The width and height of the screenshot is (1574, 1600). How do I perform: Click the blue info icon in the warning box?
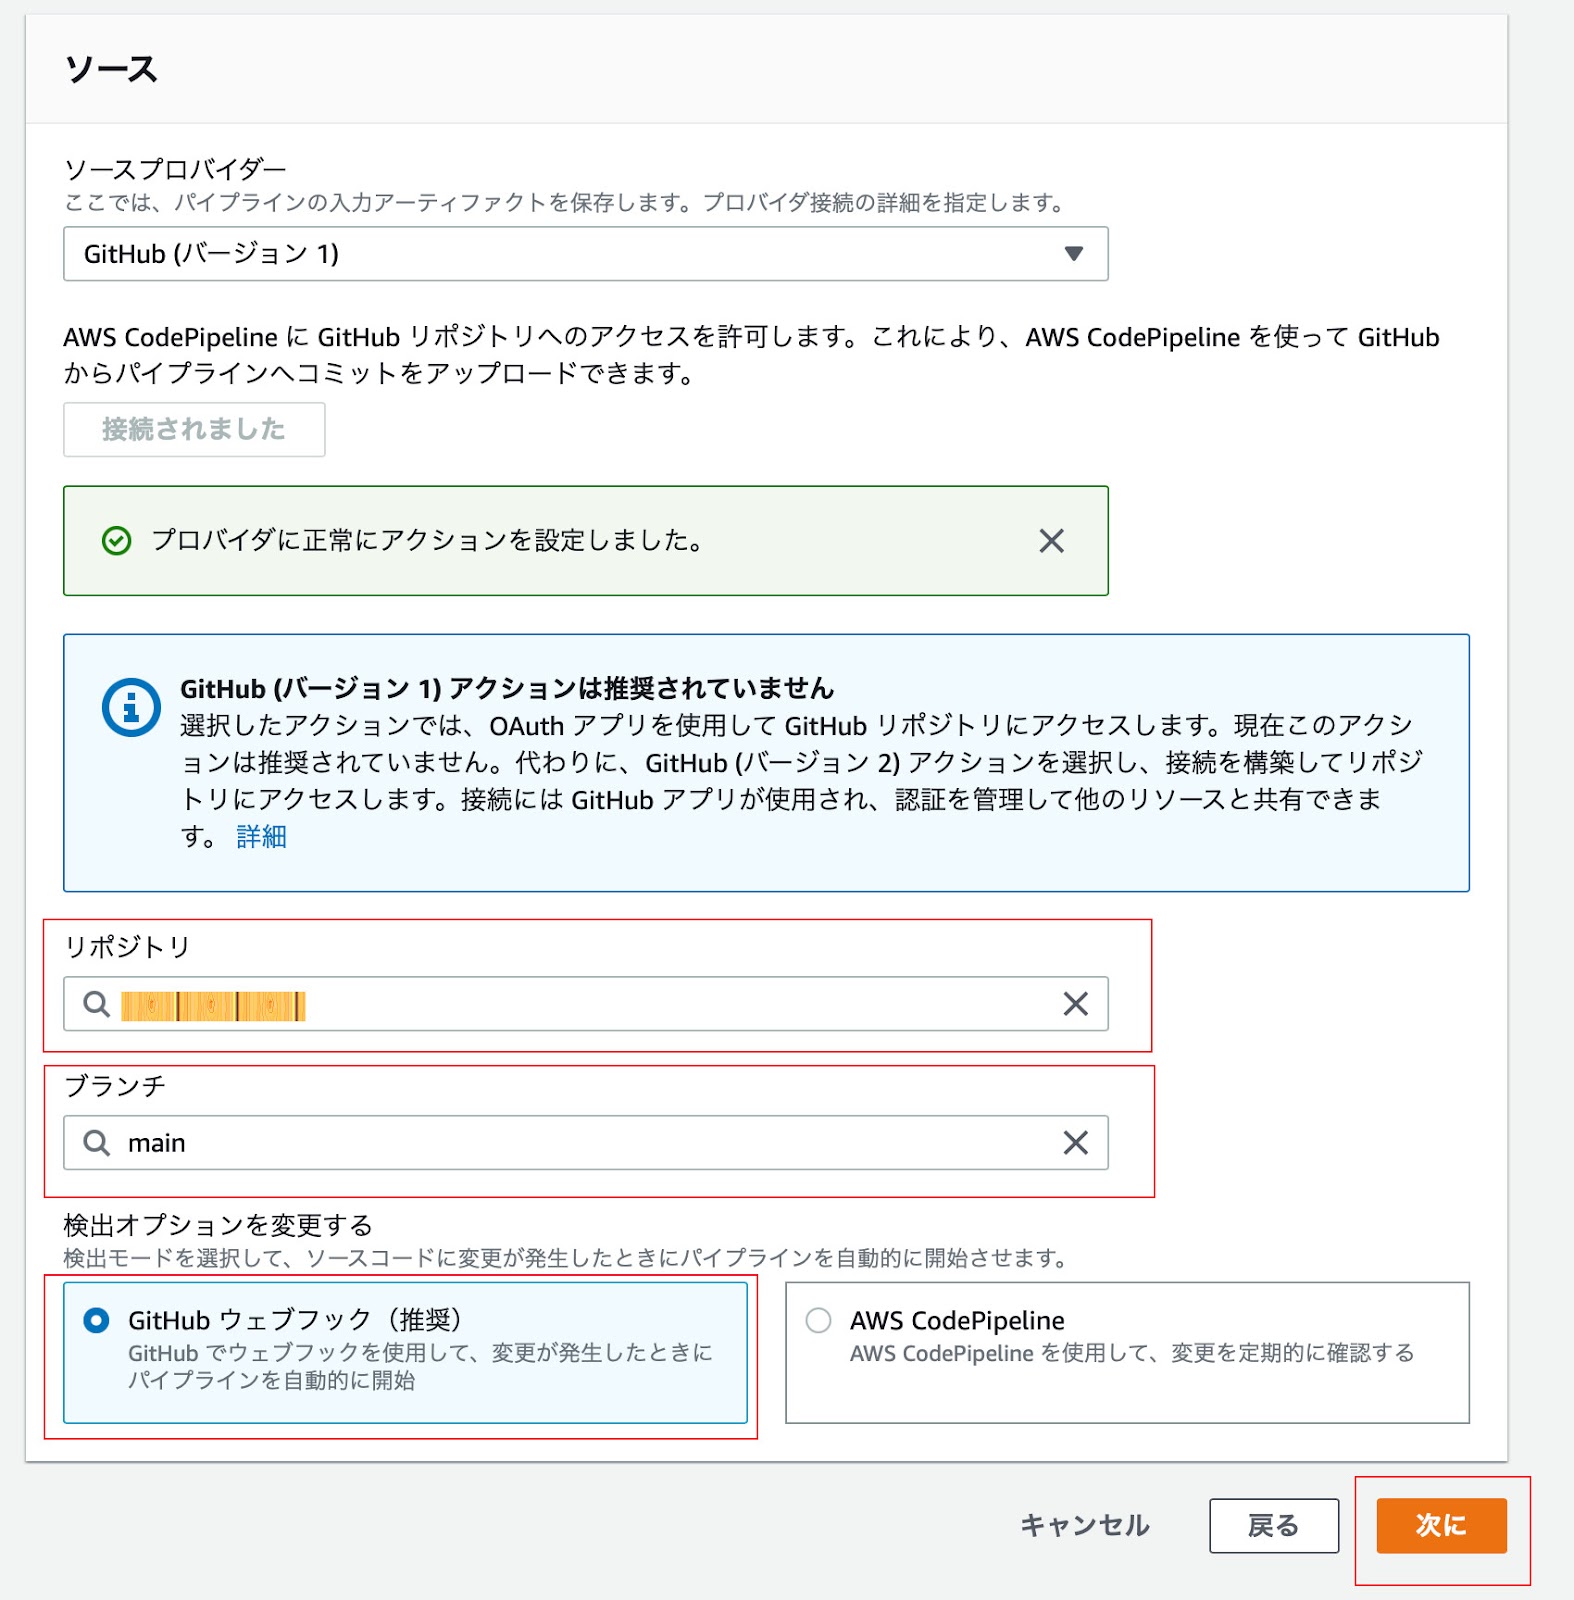click(131, 707)
